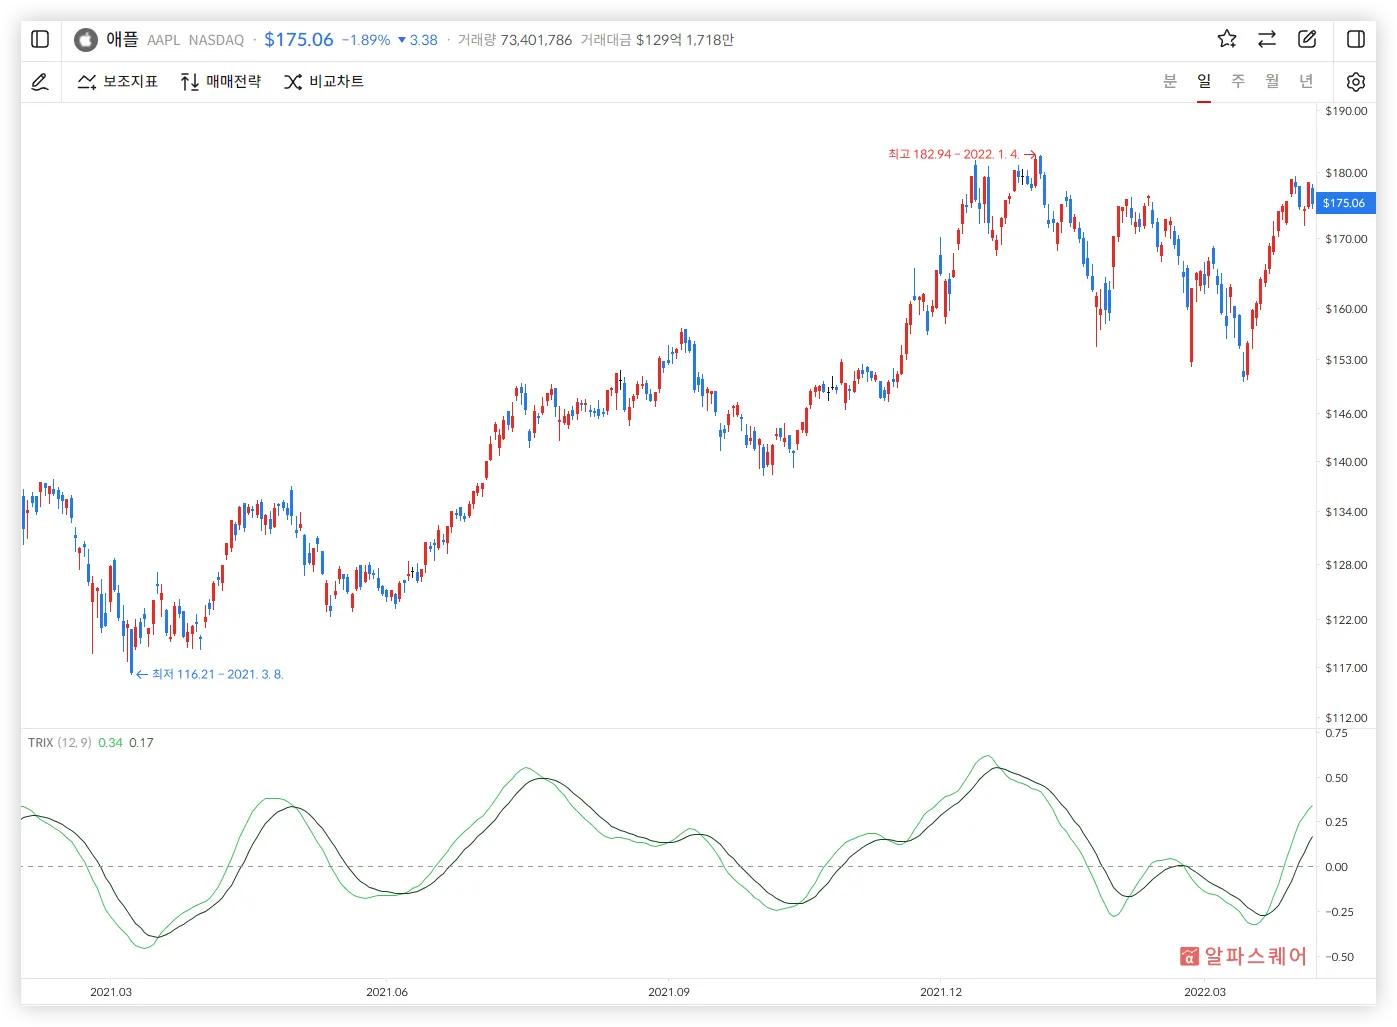1397x1027 pixels.
Task: Toggle the right sidebar panel icon
Action: tap(1356, 39)
